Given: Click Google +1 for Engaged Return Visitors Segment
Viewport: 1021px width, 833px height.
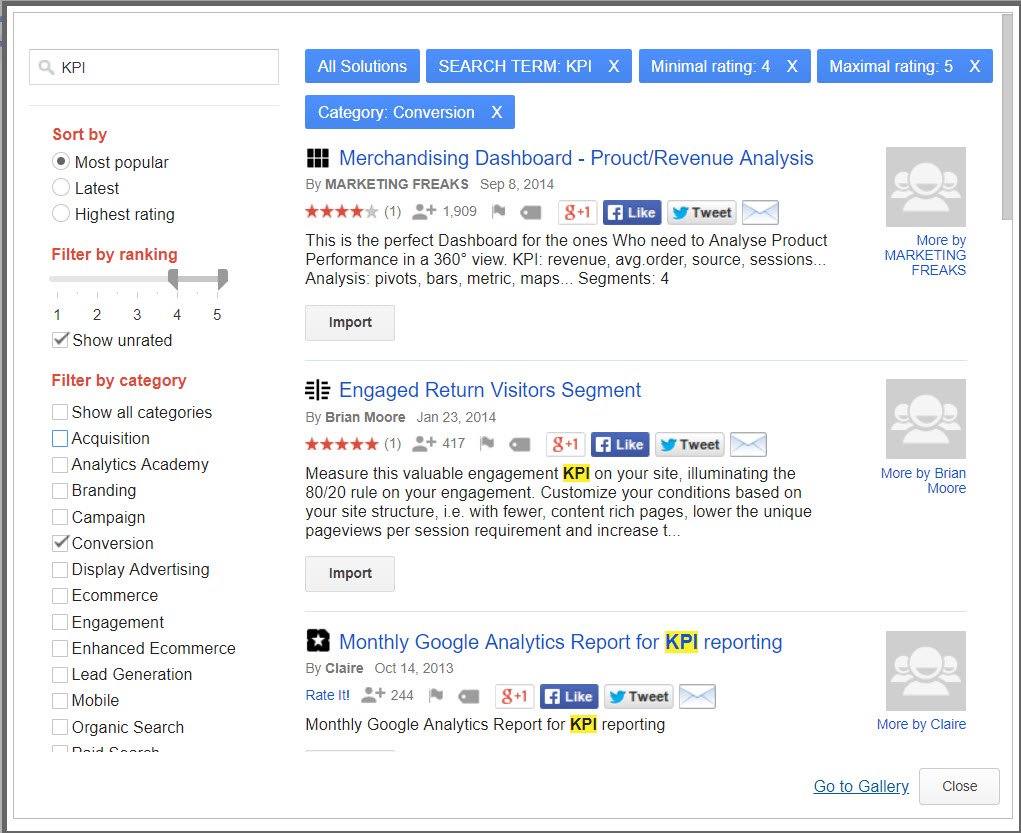Looking at the screenshot, I should click(x=566, y=445).
